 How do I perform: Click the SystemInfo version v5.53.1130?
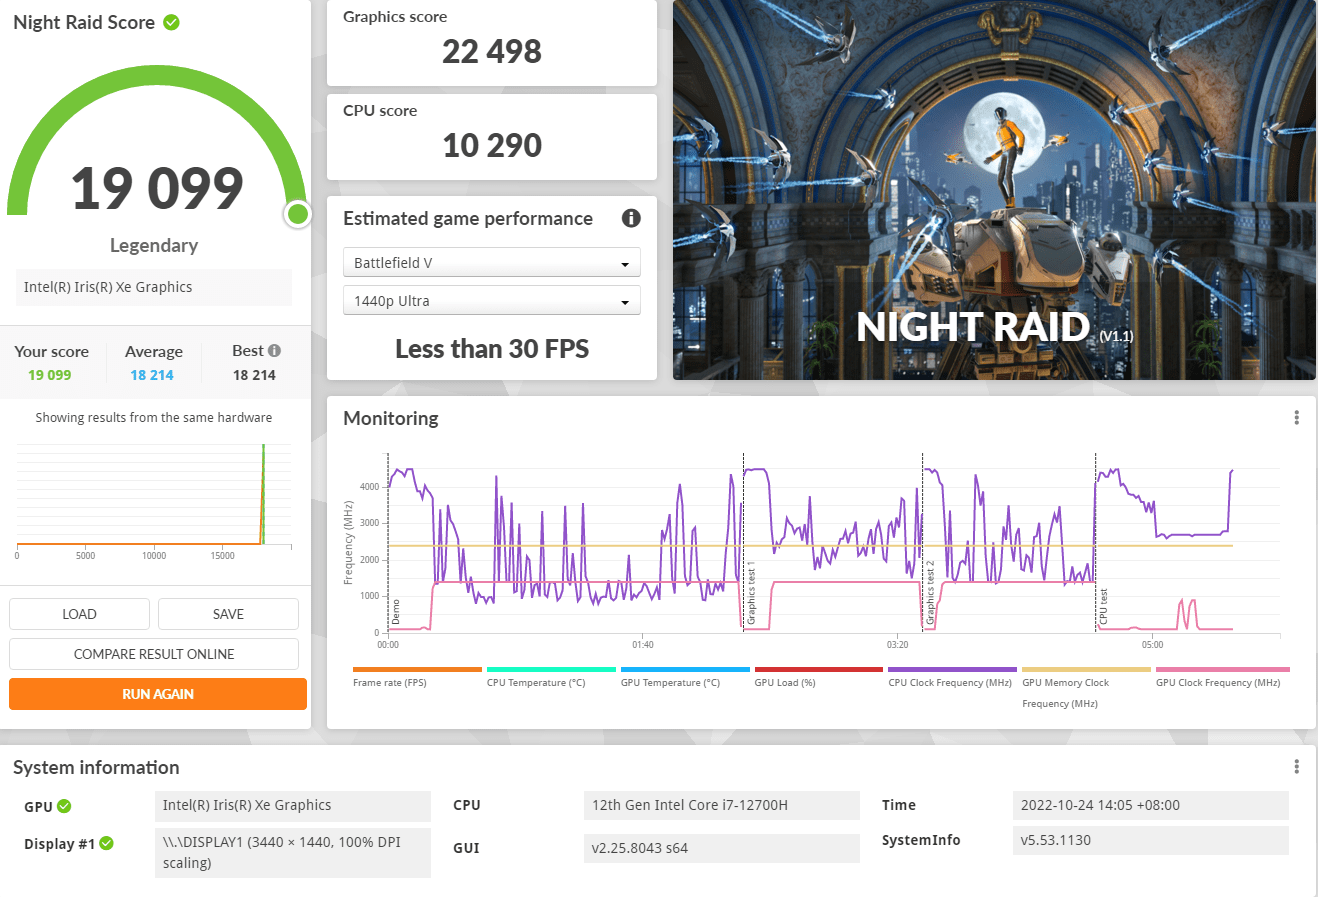point(1150,841)
